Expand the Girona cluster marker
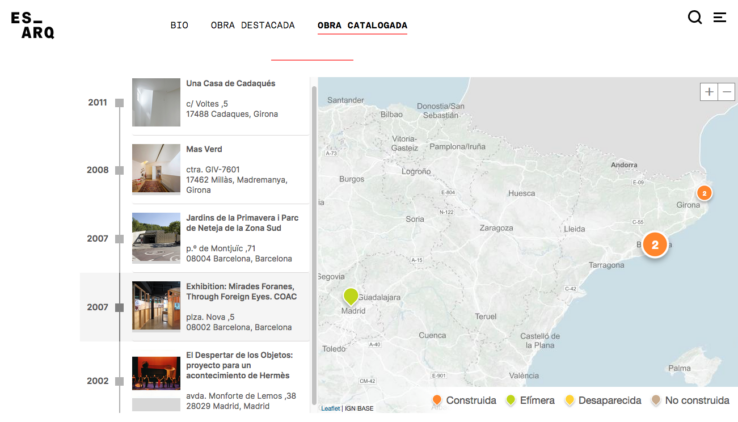The height and width of the screenshot is (422, 738). point(704,192)
